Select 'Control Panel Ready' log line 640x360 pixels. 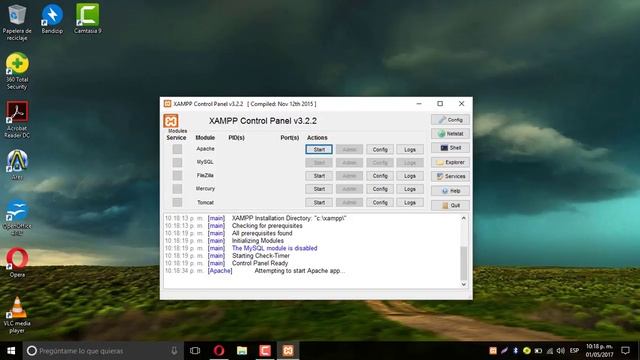pyautogui.click(x=260, y=263)
